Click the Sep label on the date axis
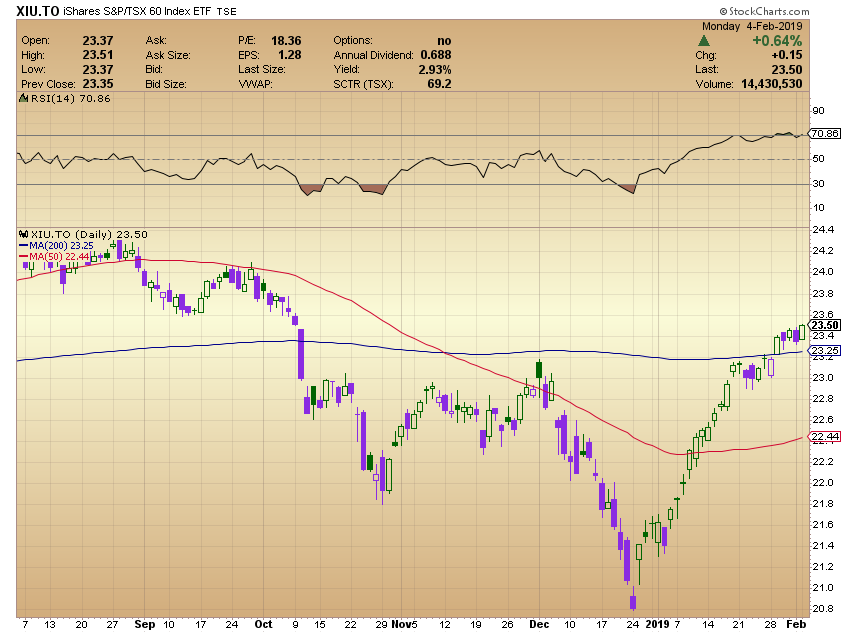Image resolution: width=850 pixels, height=633 pixels. click(x=145, y=624)
